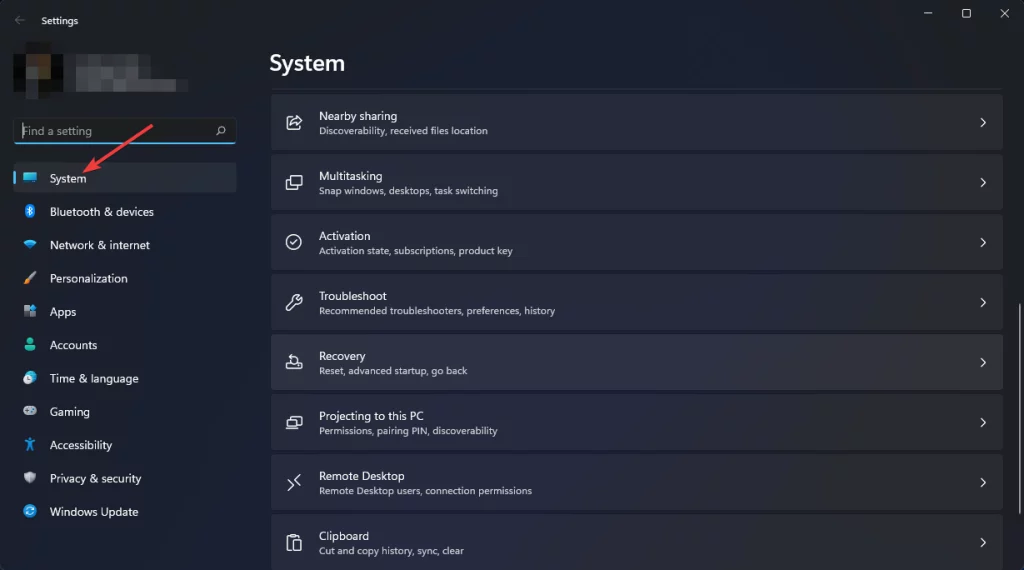Click the Projecting to this PC icon
This screenshot has height=570, width=1024.
[x=294, y=422]
